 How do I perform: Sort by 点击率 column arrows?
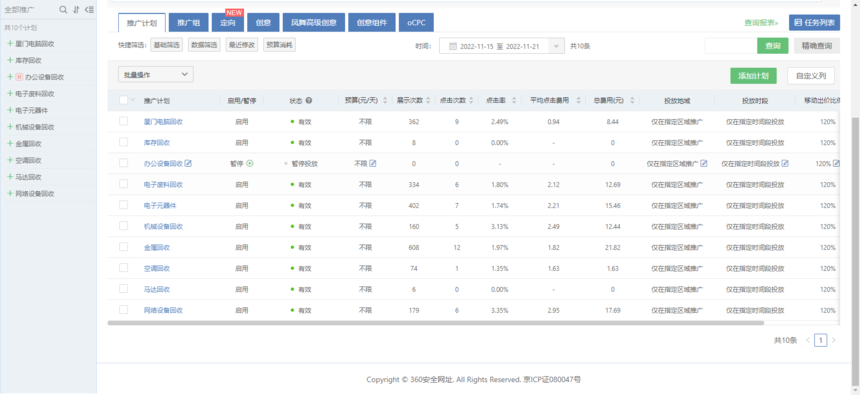pyautogui.click(x=514, y=100)
